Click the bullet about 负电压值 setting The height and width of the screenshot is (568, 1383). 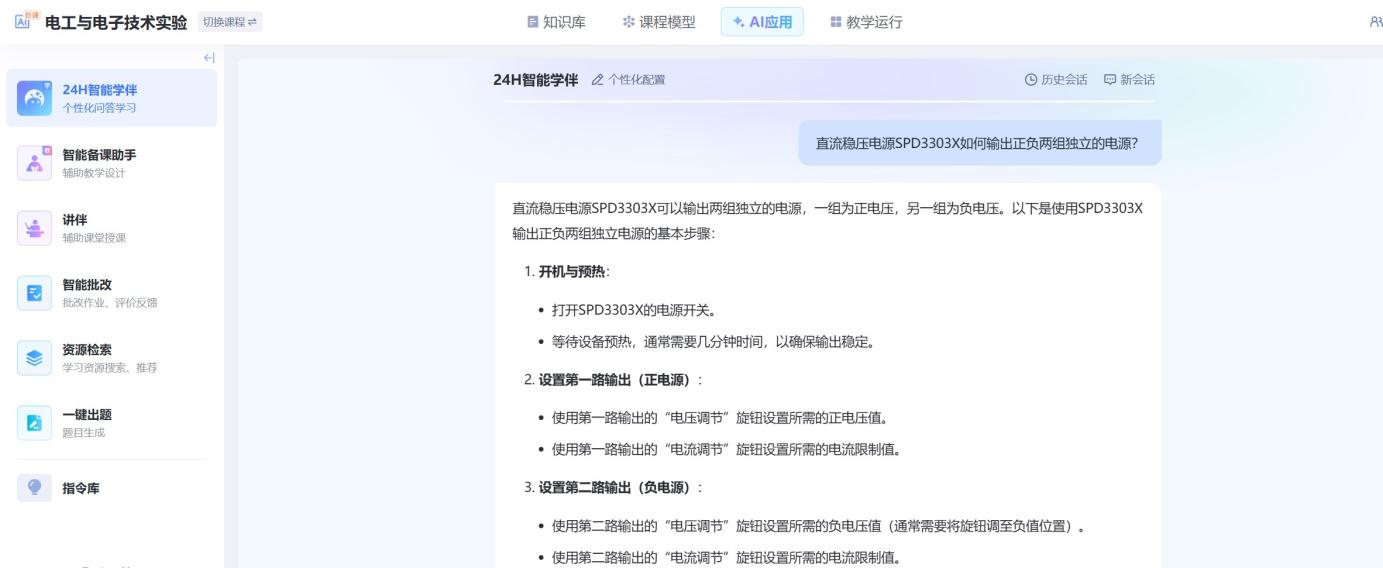(x=819, y=524)
